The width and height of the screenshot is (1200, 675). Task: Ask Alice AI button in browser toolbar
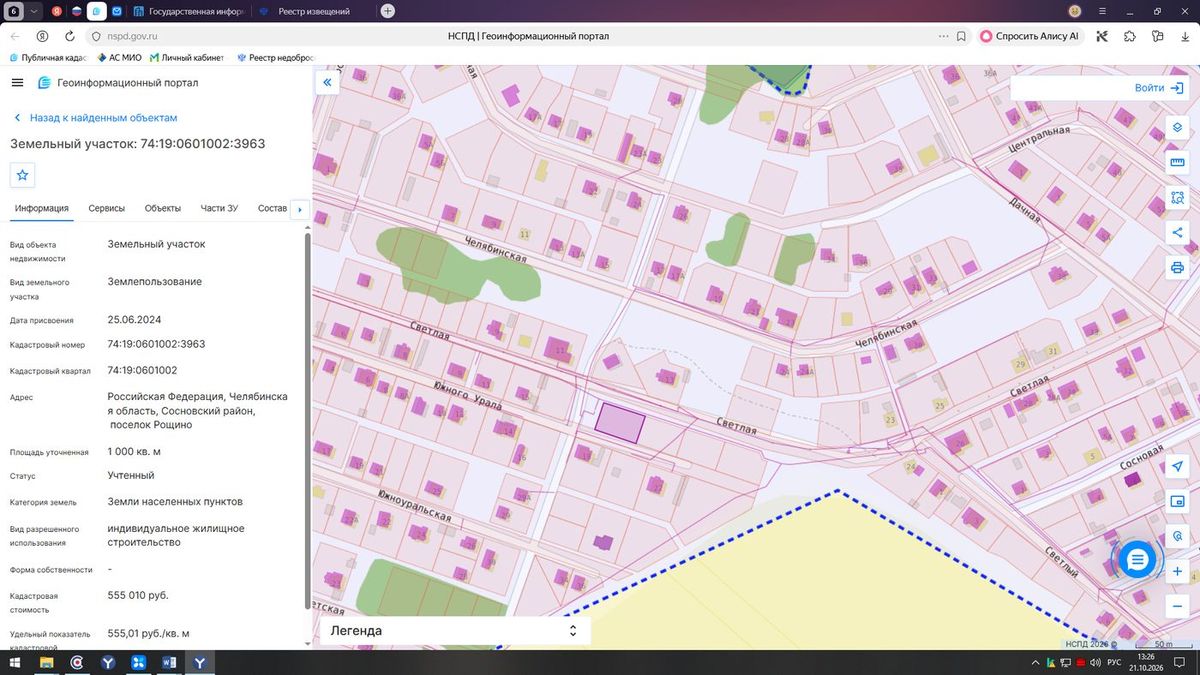(x=1030, y=36)
